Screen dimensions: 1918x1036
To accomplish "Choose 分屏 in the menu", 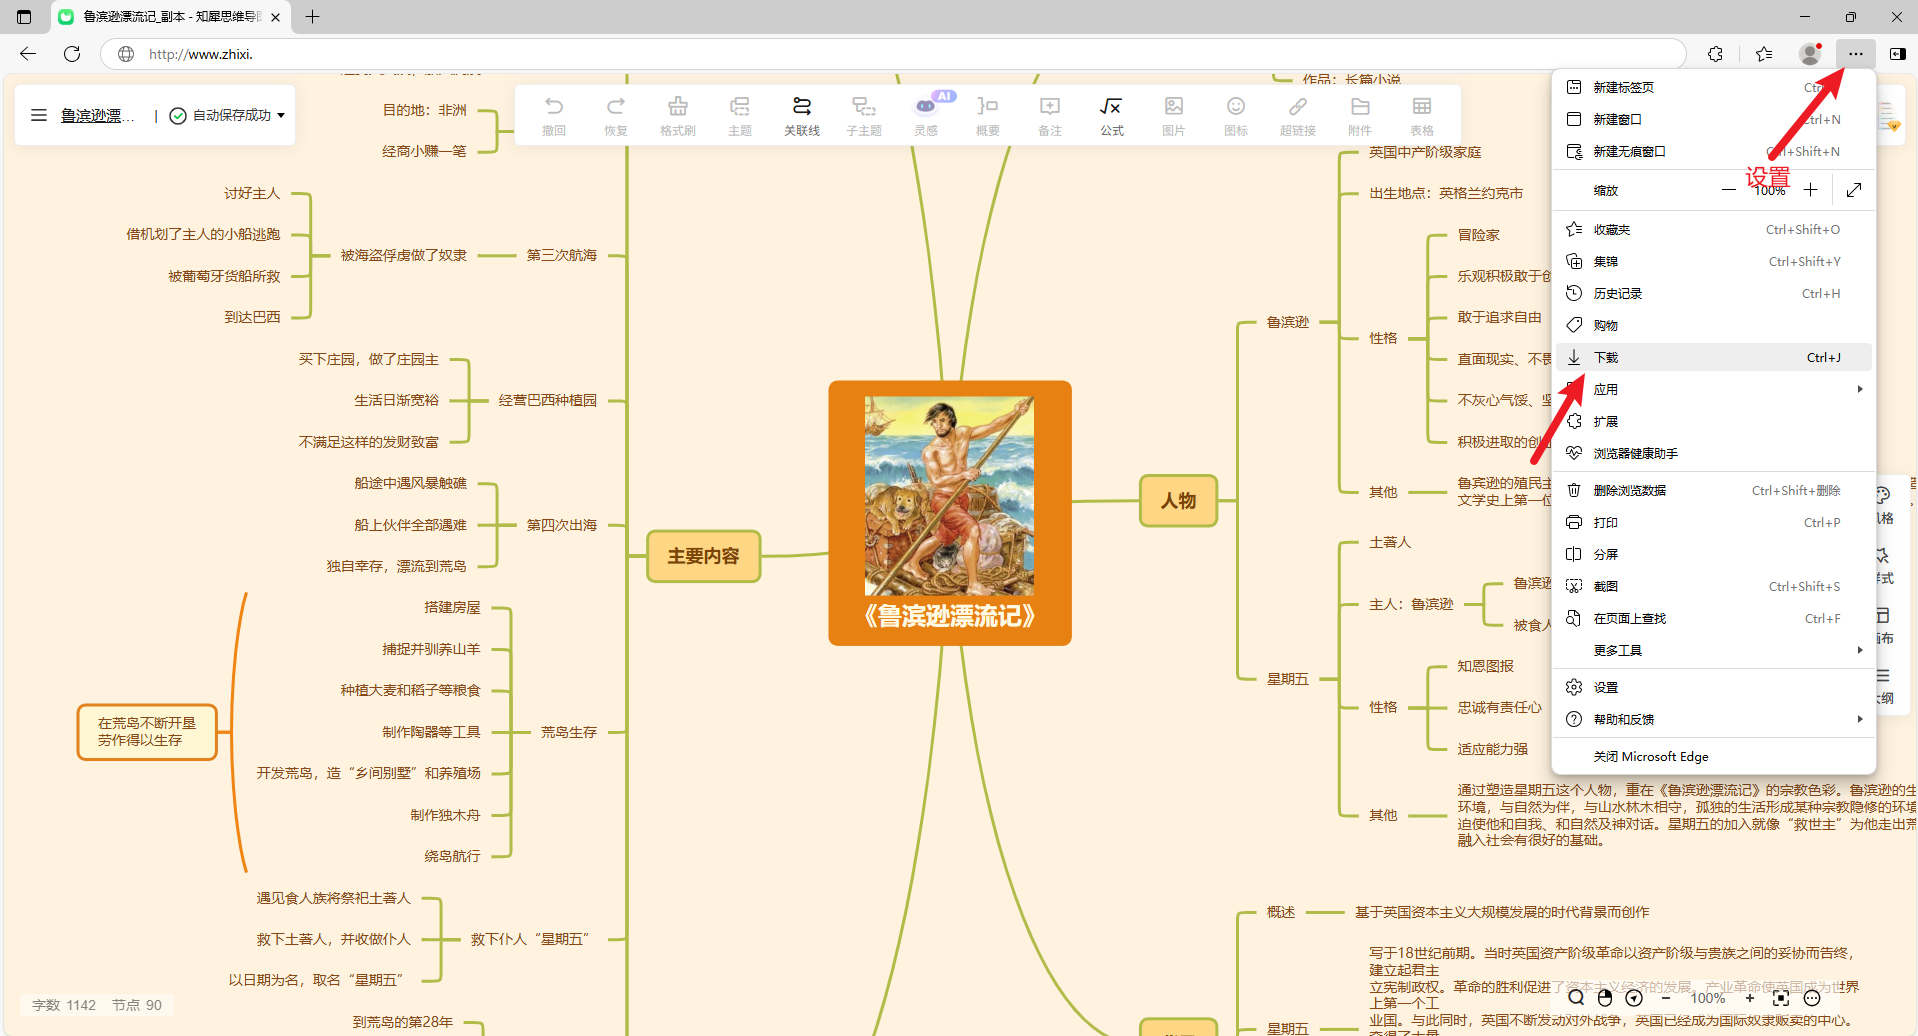I will point(1714,554).
